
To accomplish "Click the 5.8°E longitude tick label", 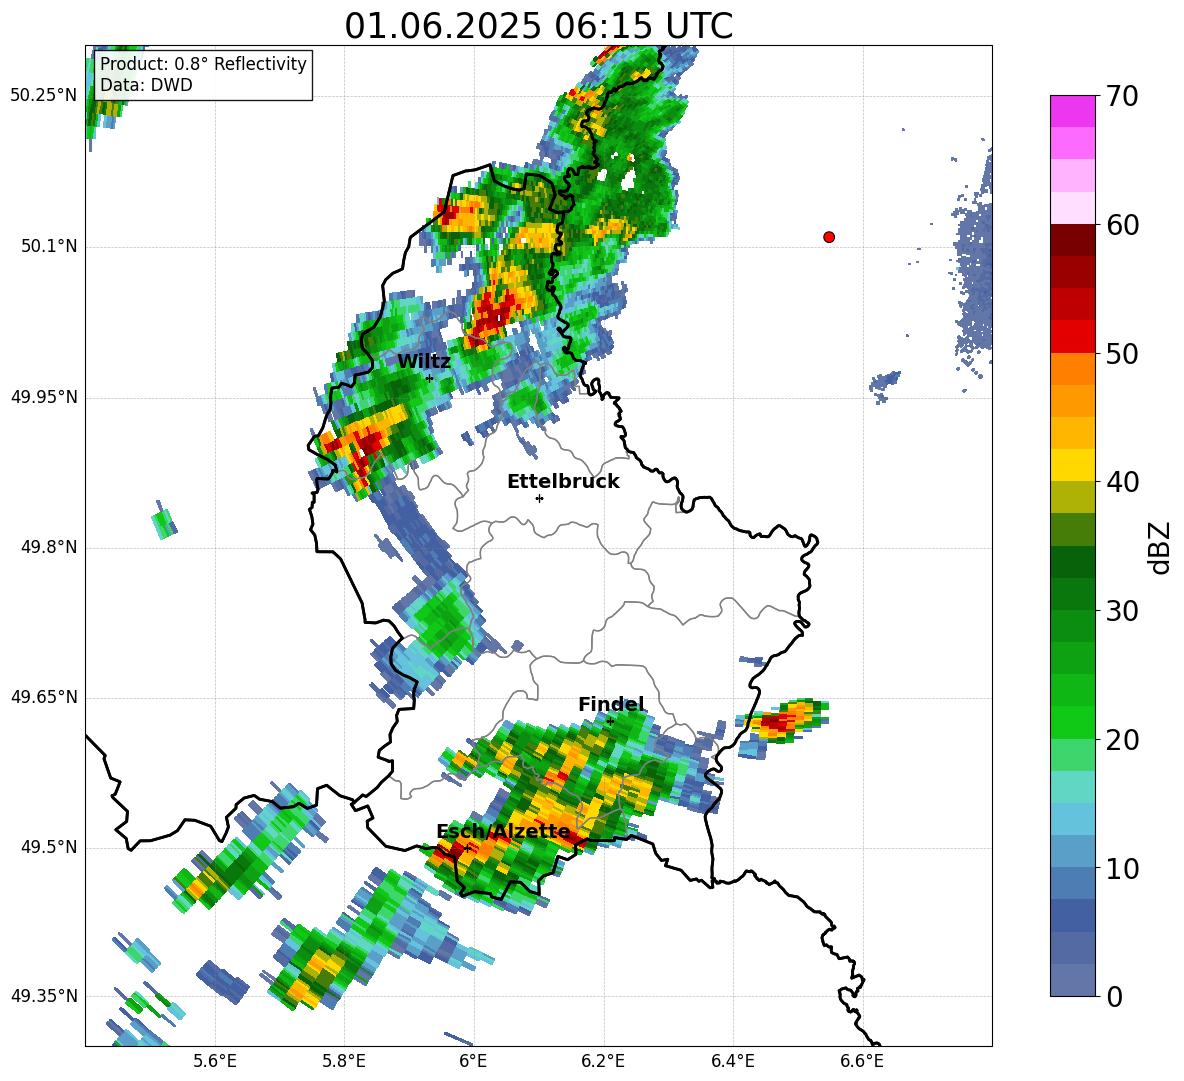I will pos(344,1062).
